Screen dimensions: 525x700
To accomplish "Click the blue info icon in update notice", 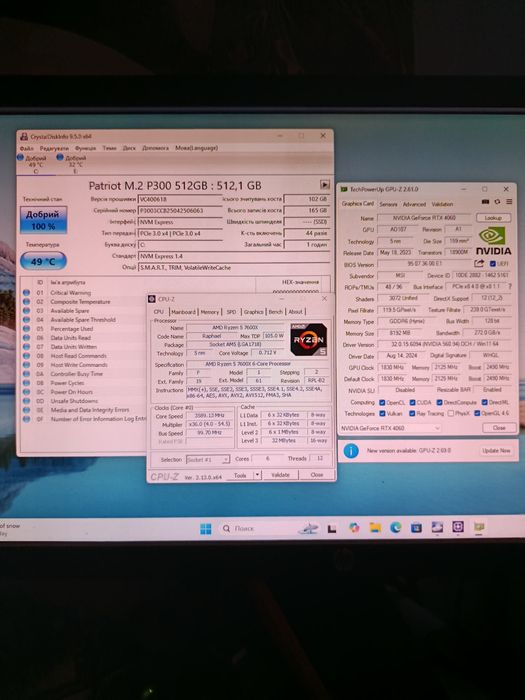I will 351,451.
